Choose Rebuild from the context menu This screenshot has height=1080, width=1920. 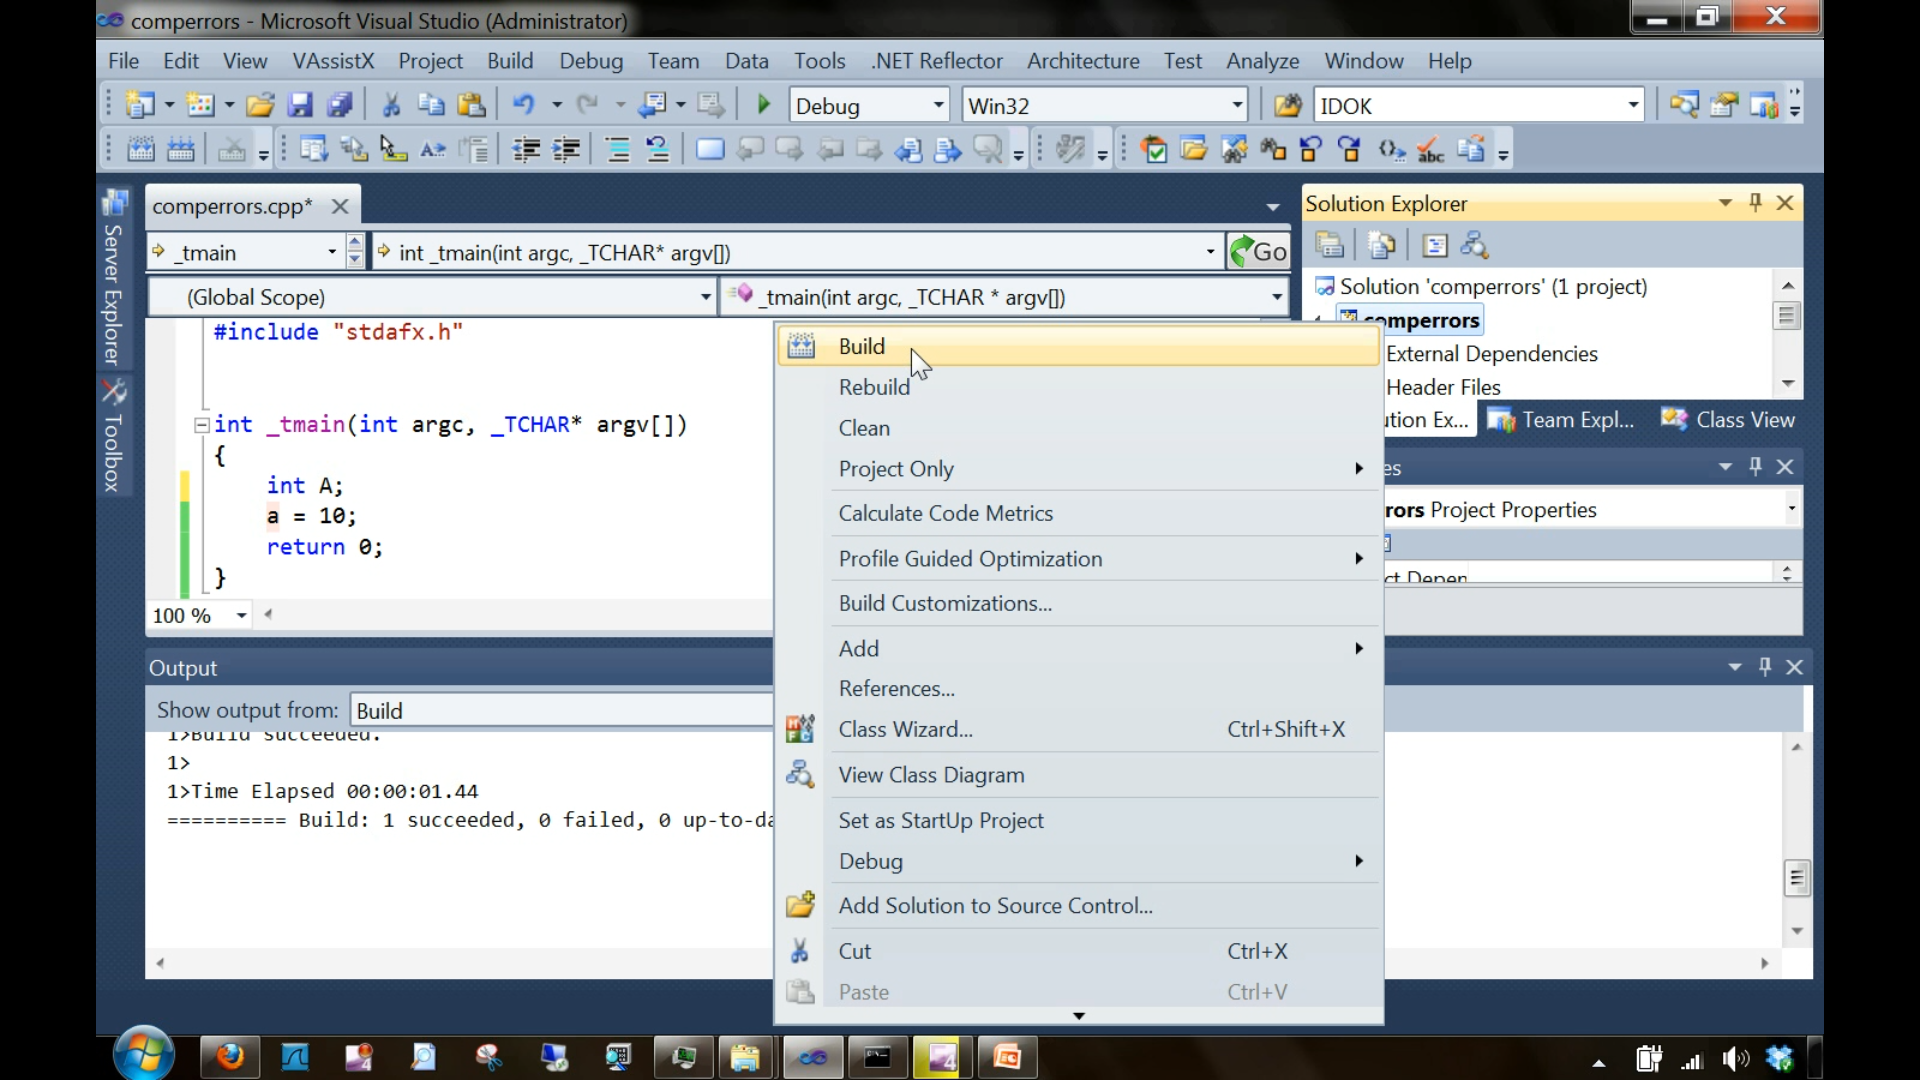pyautogui.click(x=874, y=387)
